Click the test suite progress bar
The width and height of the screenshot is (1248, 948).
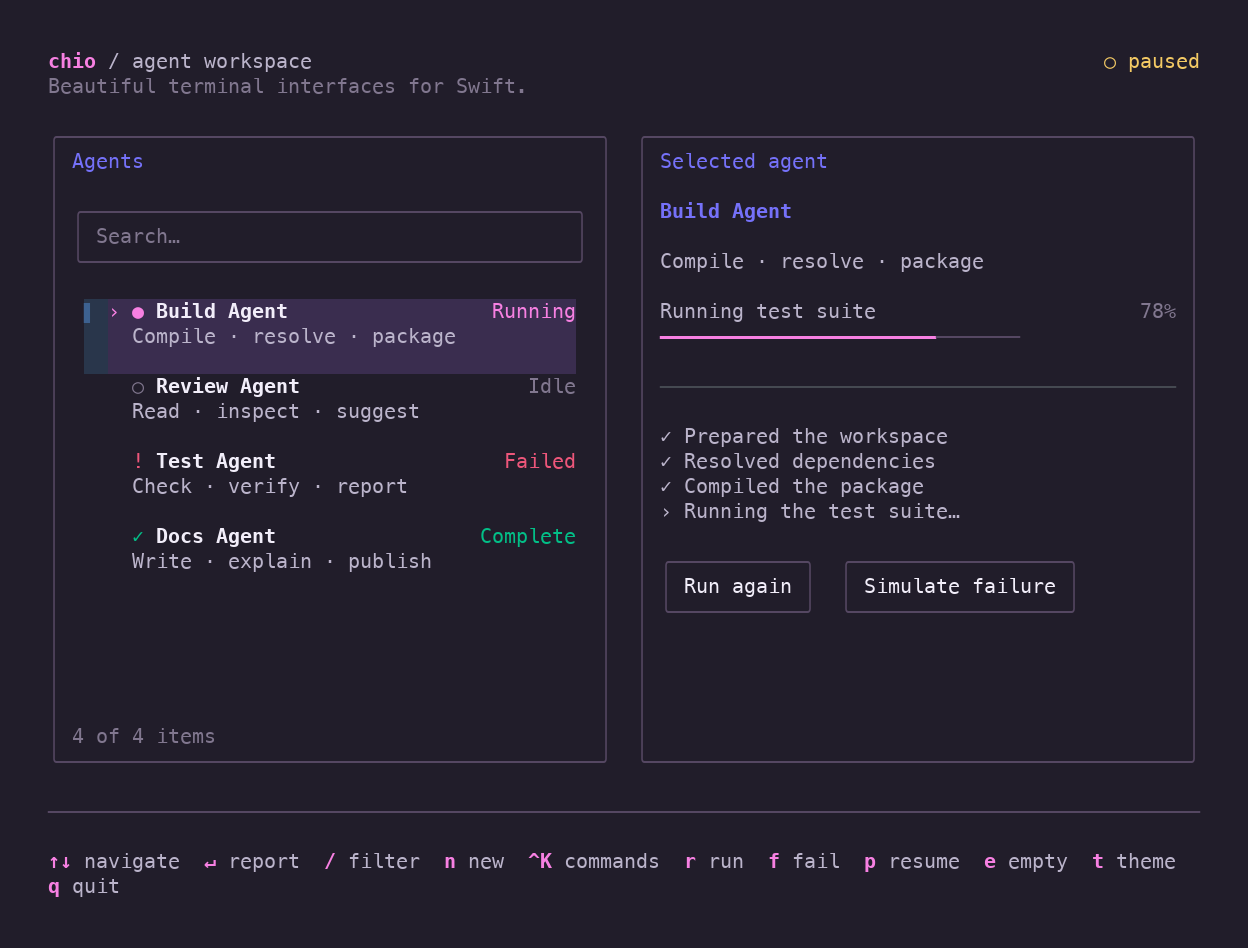tap(840, 338)
